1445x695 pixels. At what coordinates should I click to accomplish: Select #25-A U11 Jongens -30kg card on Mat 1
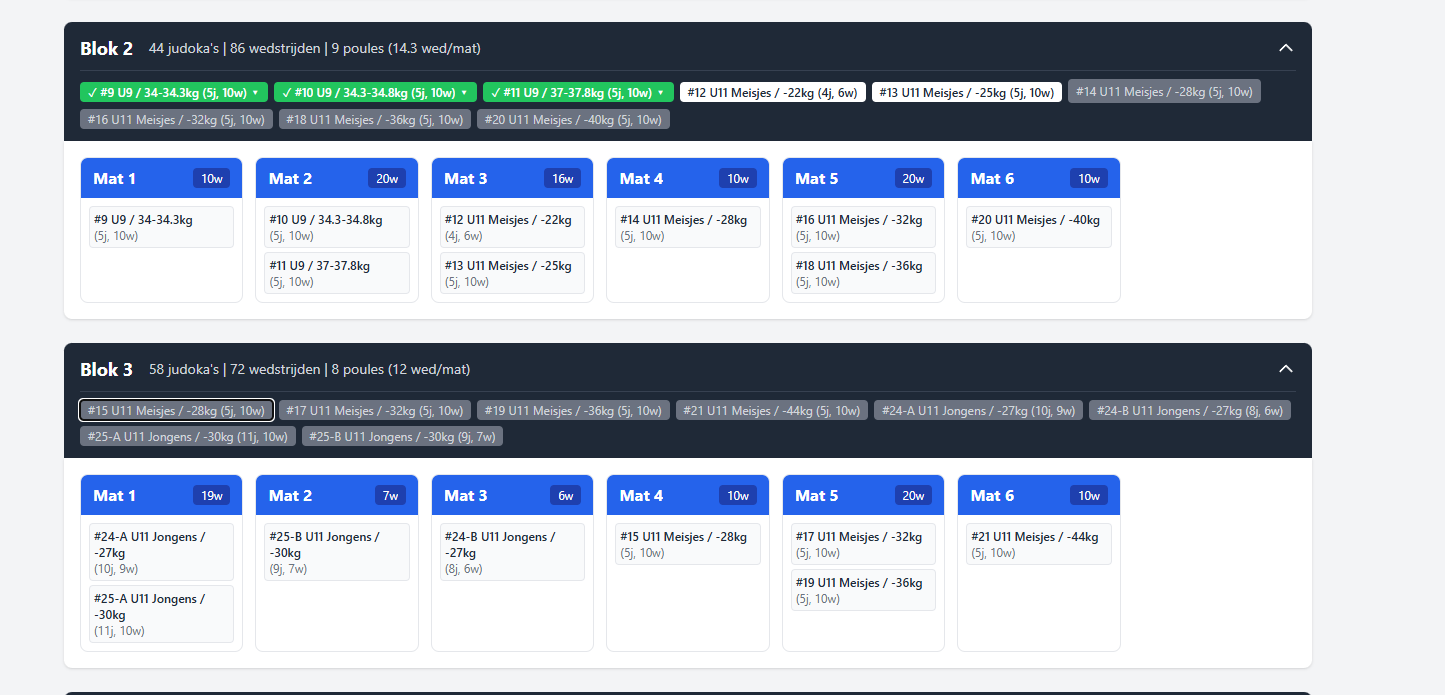point(160,614)
